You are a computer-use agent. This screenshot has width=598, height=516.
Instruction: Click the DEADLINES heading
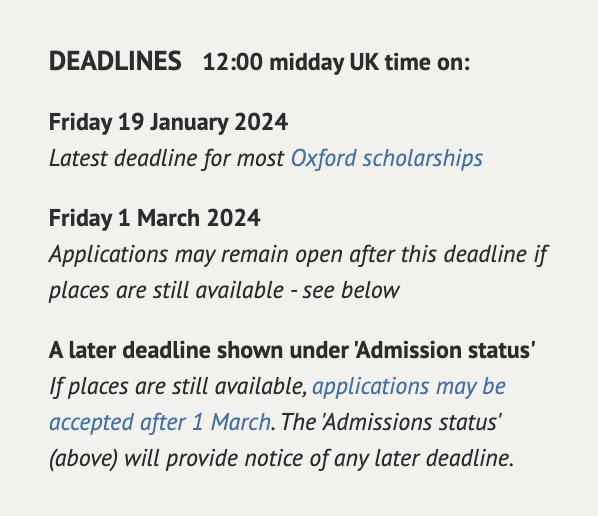[115, 61]
